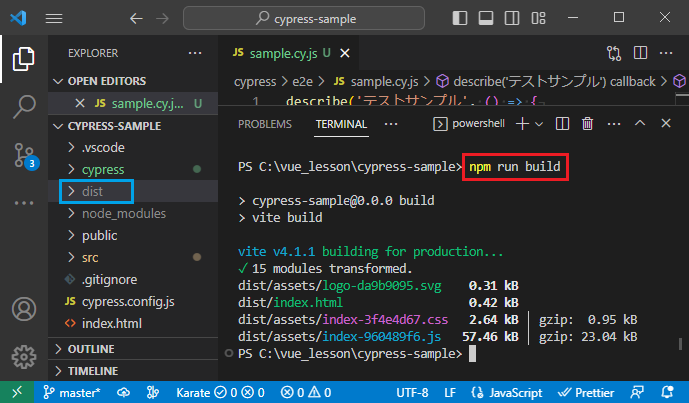Click the cypress-sample command center search box

click(304, 18)
